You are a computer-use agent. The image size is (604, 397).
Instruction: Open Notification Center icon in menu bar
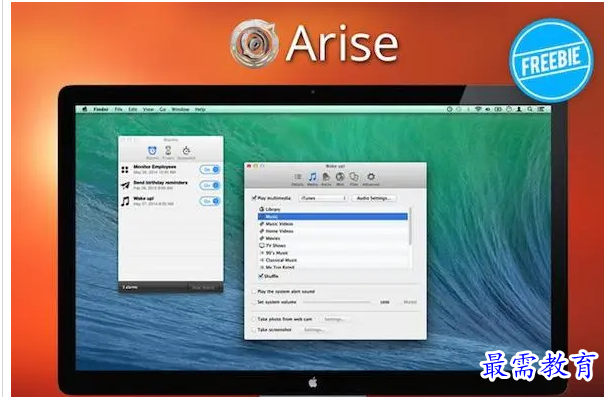coord(541,109)
